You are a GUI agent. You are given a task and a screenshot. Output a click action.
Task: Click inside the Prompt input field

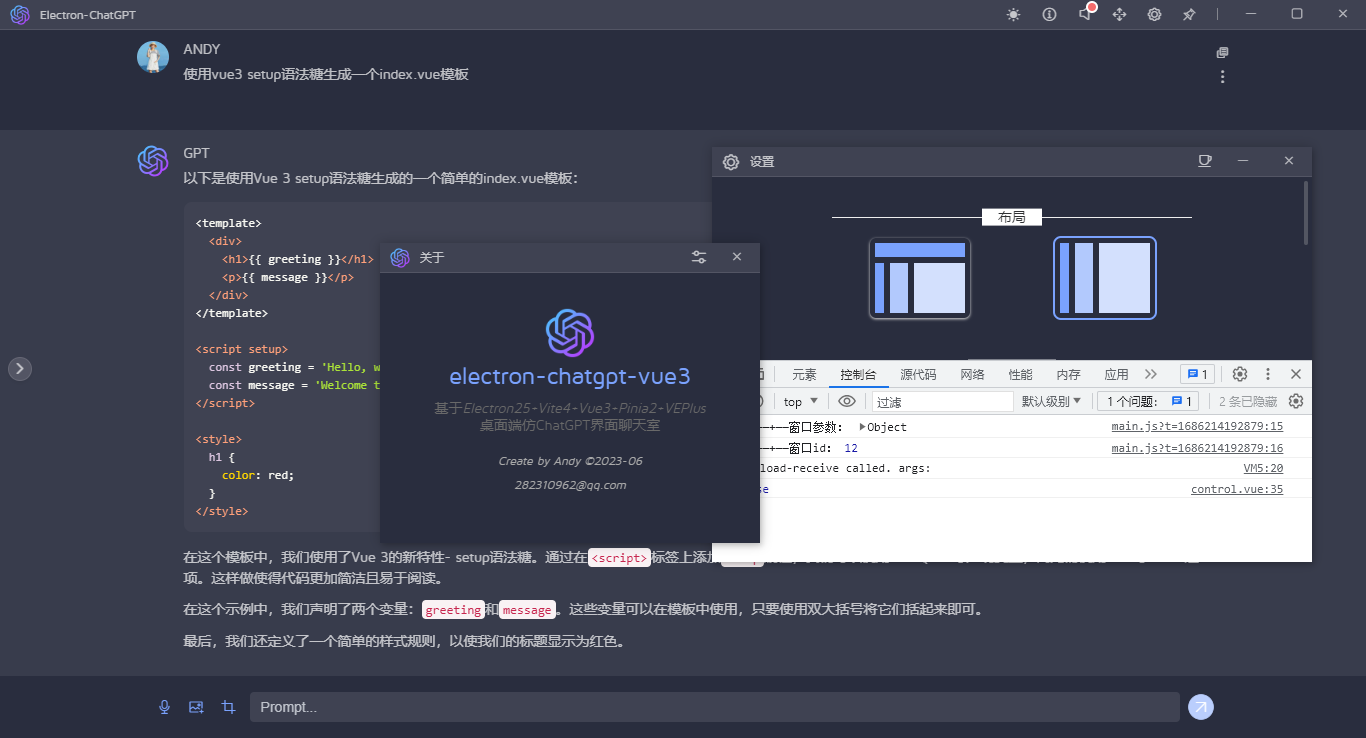pos(715,707)
